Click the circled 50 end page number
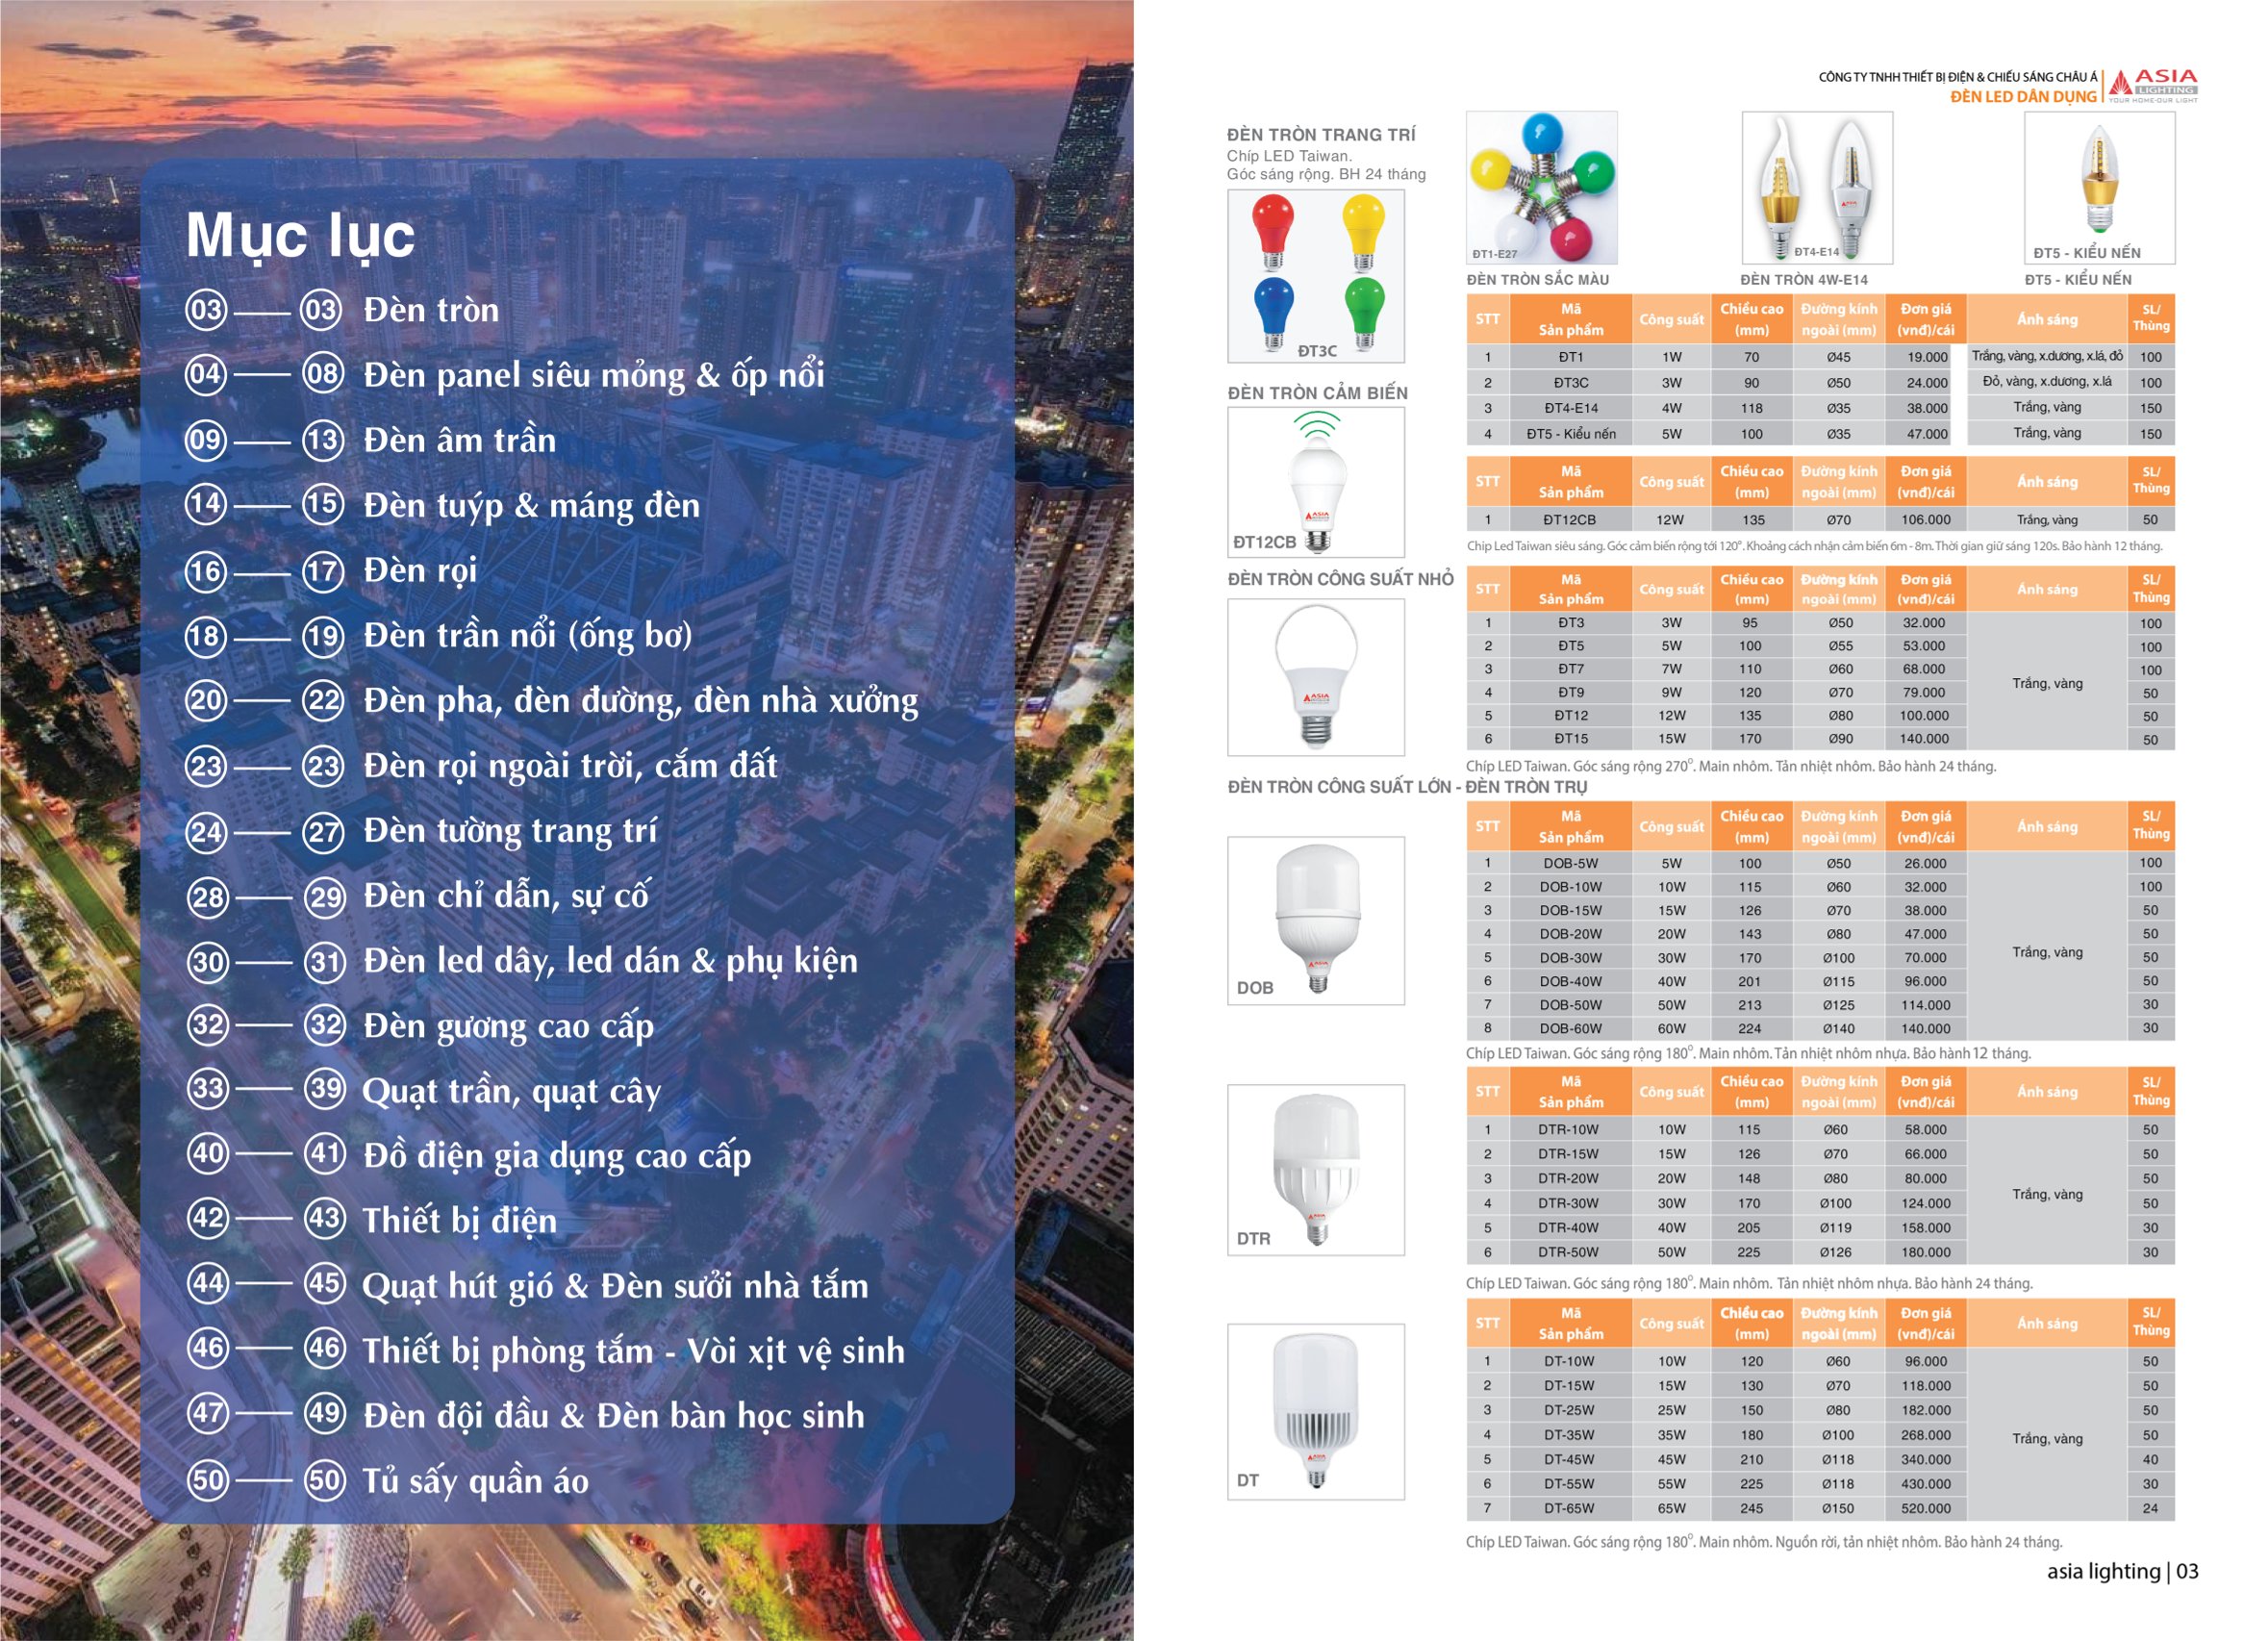Image resolution: width=2268 pixels, height=1641 pixels. point(325,1479)
